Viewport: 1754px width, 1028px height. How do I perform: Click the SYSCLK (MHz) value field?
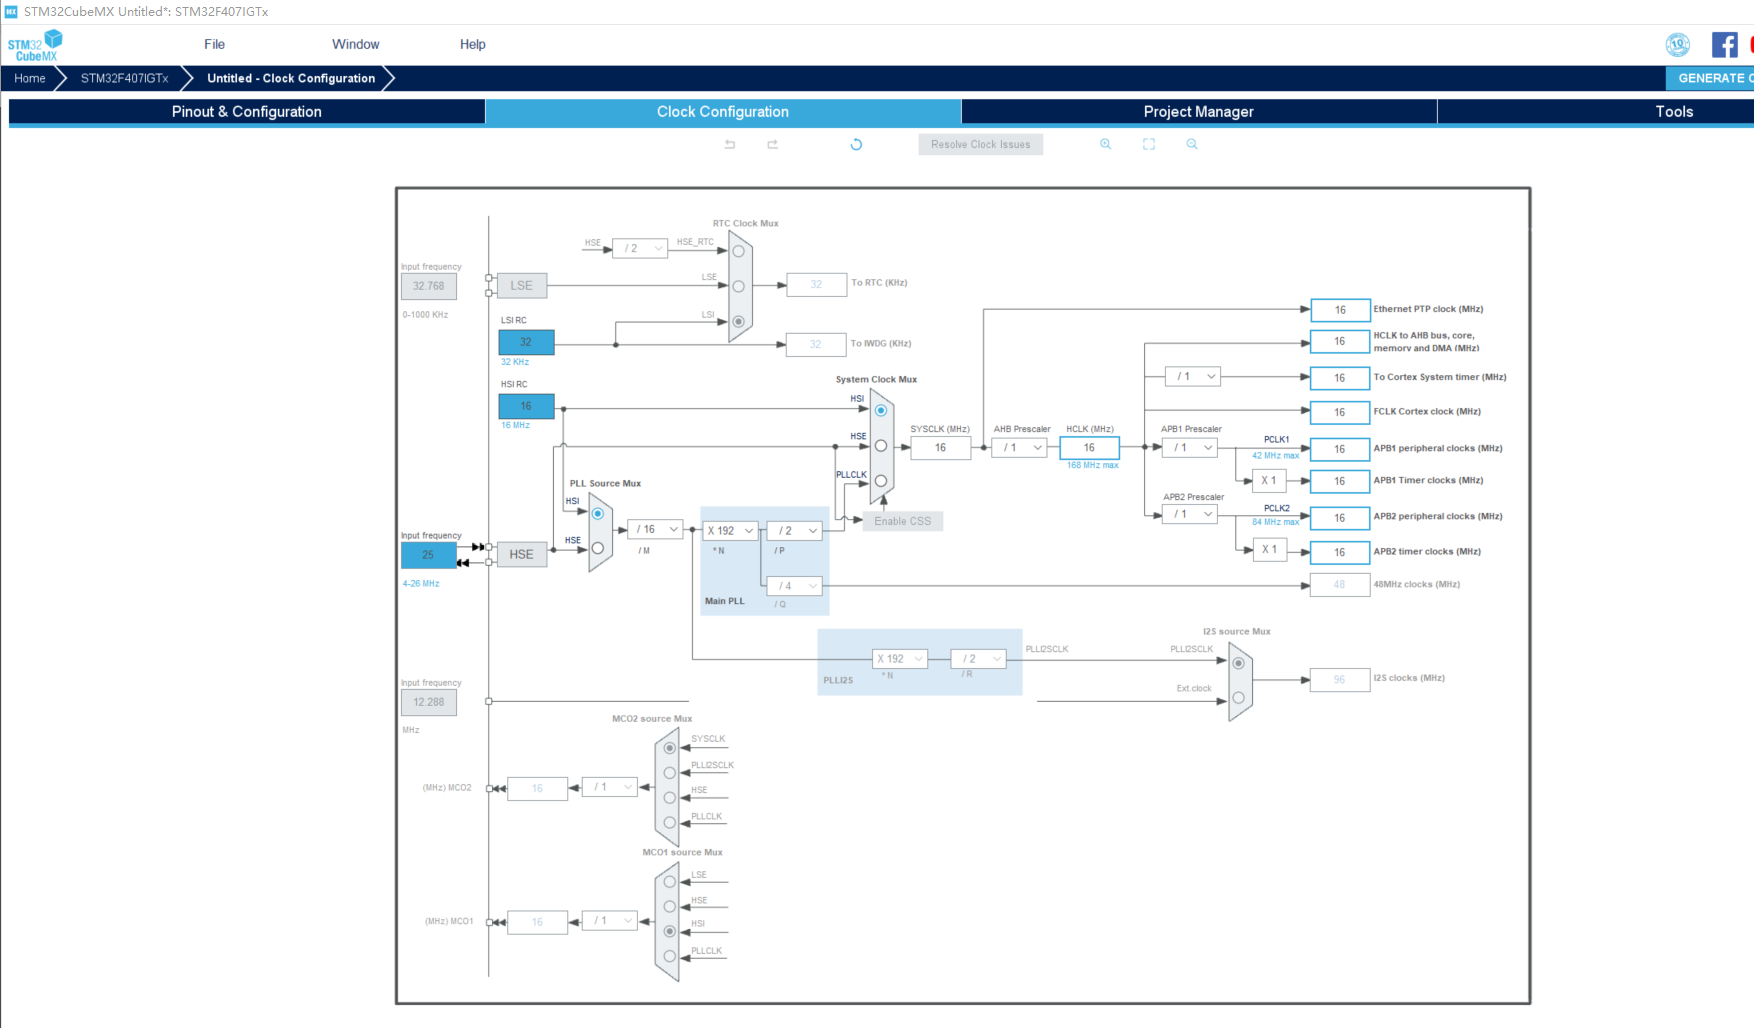(940, 448)
